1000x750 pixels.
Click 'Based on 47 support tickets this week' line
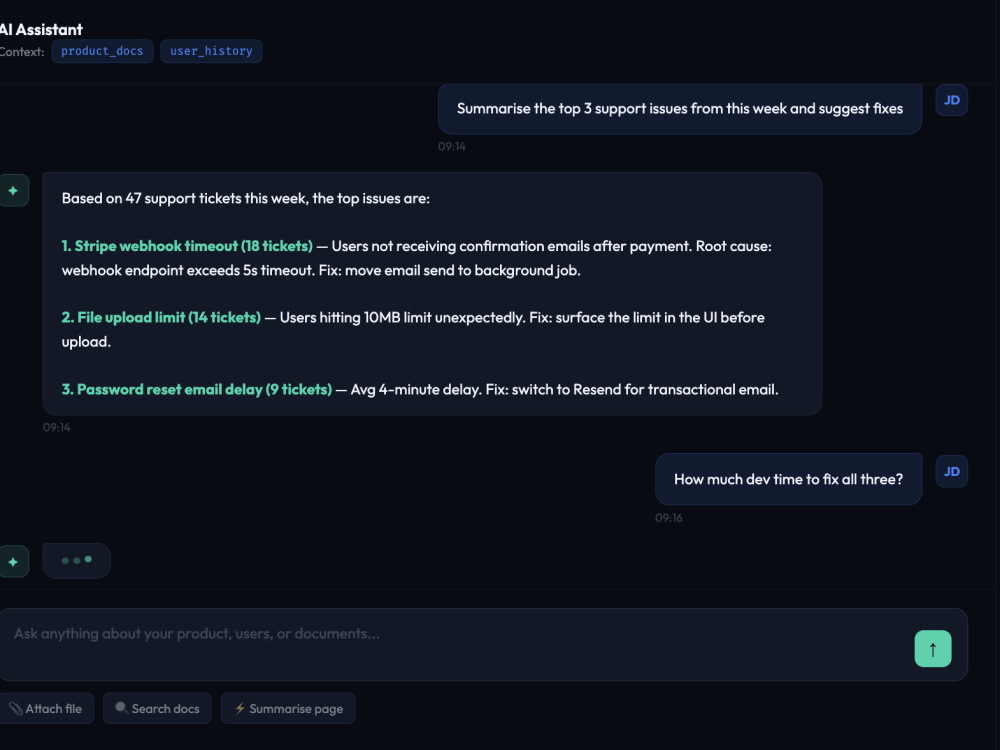pyautogui.click(x=246, y=198)
